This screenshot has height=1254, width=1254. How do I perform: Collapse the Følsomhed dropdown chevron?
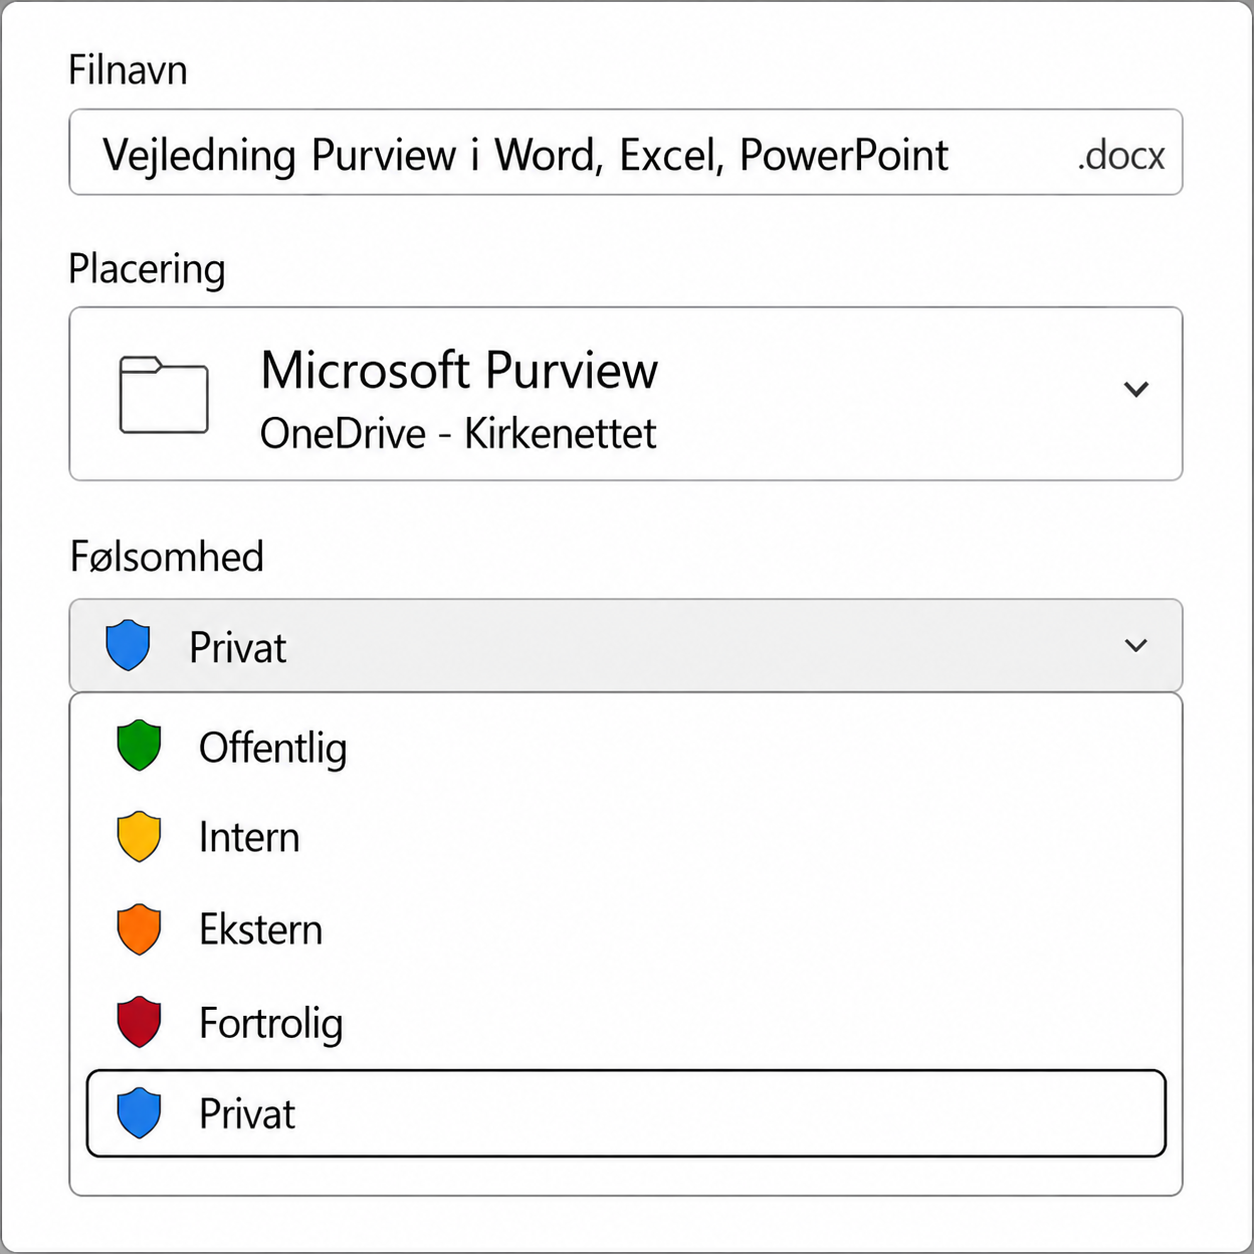pos(1136,646)
